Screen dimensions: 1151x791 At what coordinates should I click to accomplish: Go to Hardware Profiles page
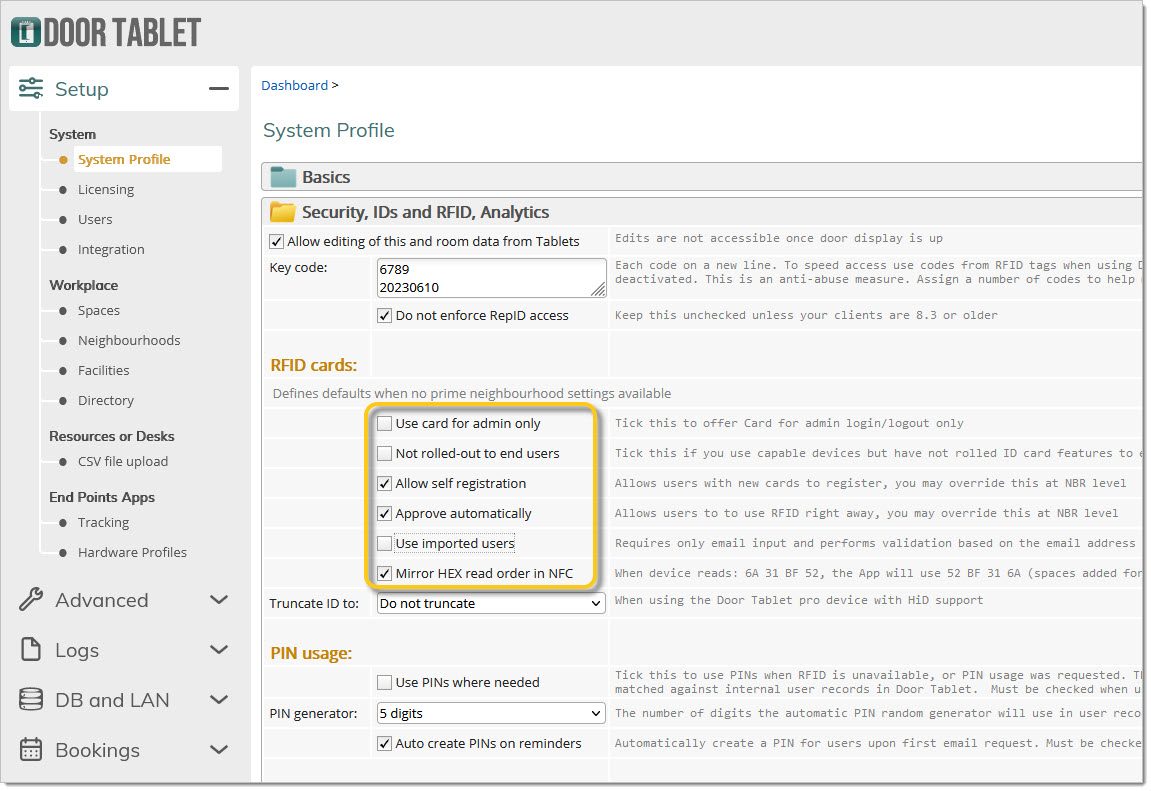pyautogui.click(x=132, y=553)
